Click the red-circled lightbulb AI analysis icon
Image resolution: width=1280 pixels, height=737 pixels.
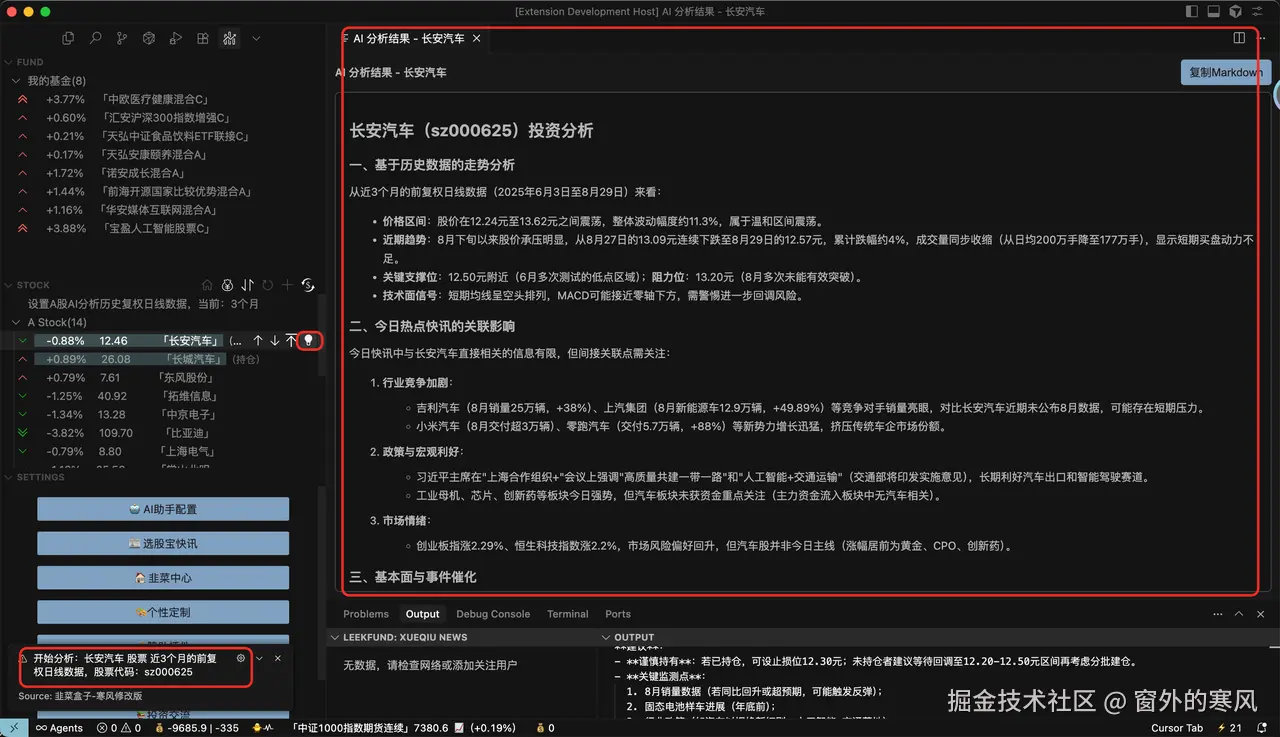pyautogui.click(x=309, y=340)
